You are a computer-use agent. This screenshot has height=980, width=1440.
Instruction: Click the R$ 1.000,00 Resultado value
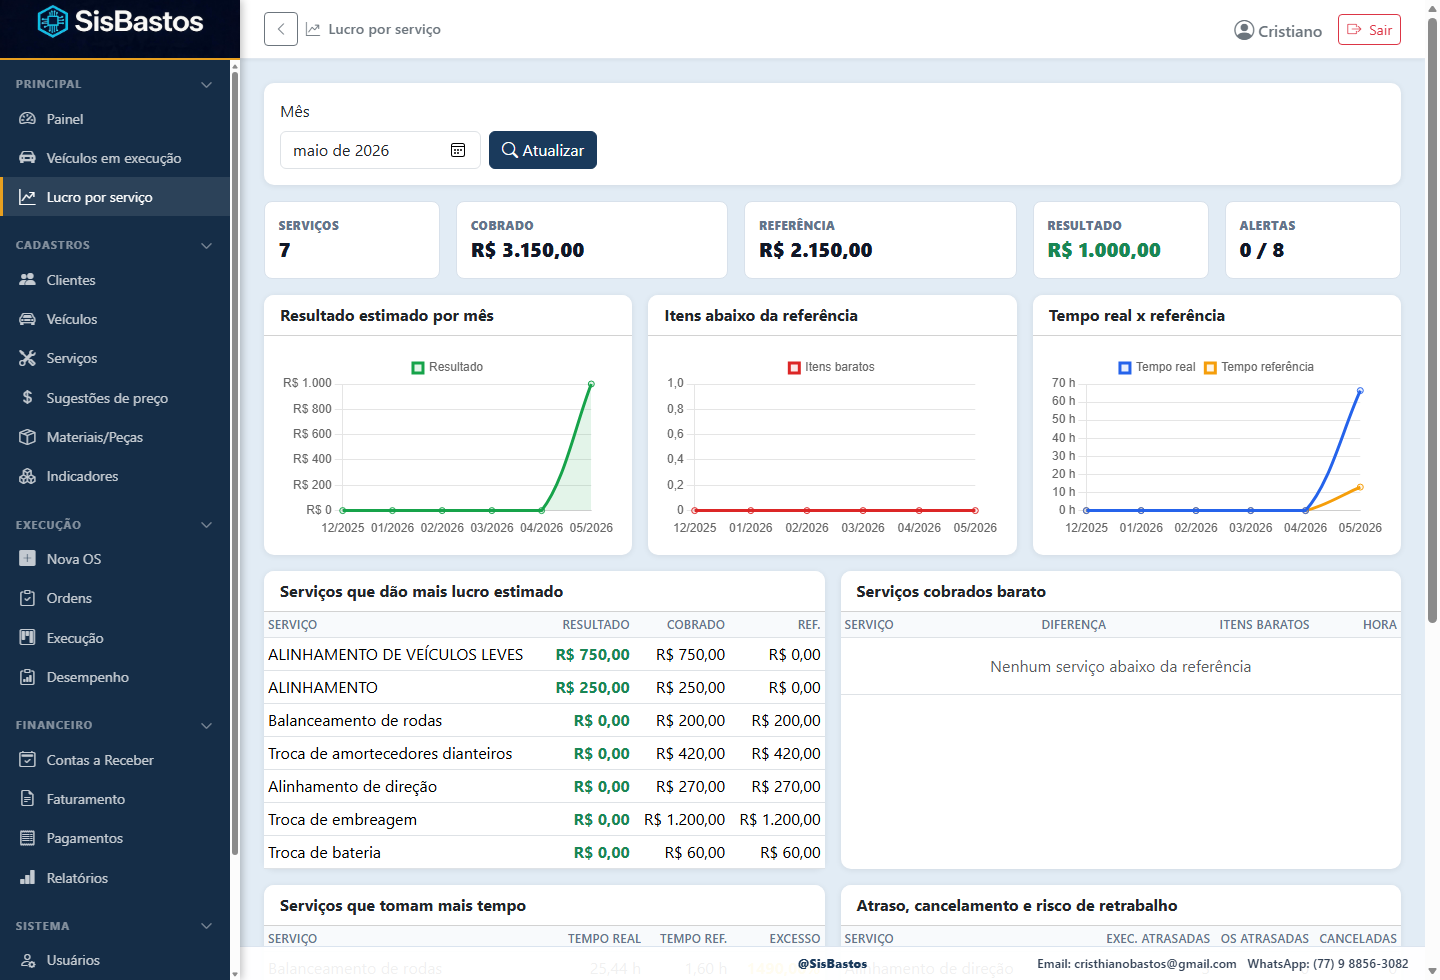tap(1104, 250)
